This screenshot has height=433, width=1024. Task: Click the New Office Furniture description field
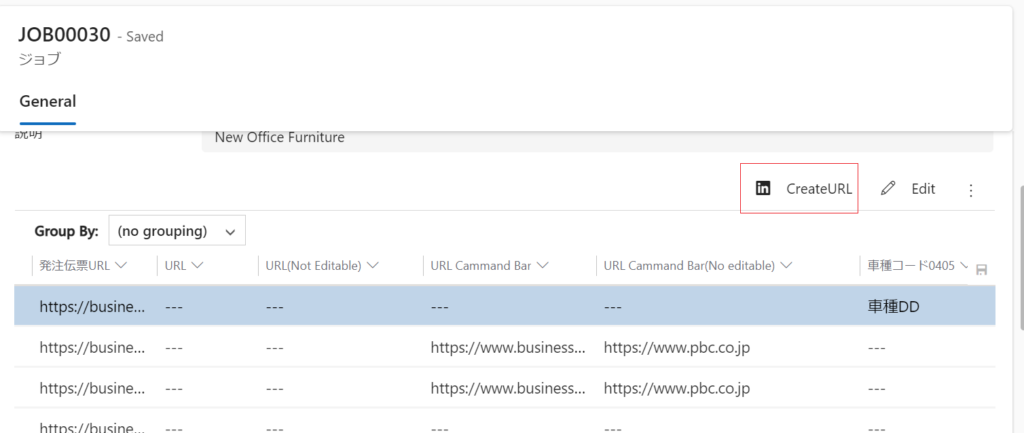tap(597, 138)
